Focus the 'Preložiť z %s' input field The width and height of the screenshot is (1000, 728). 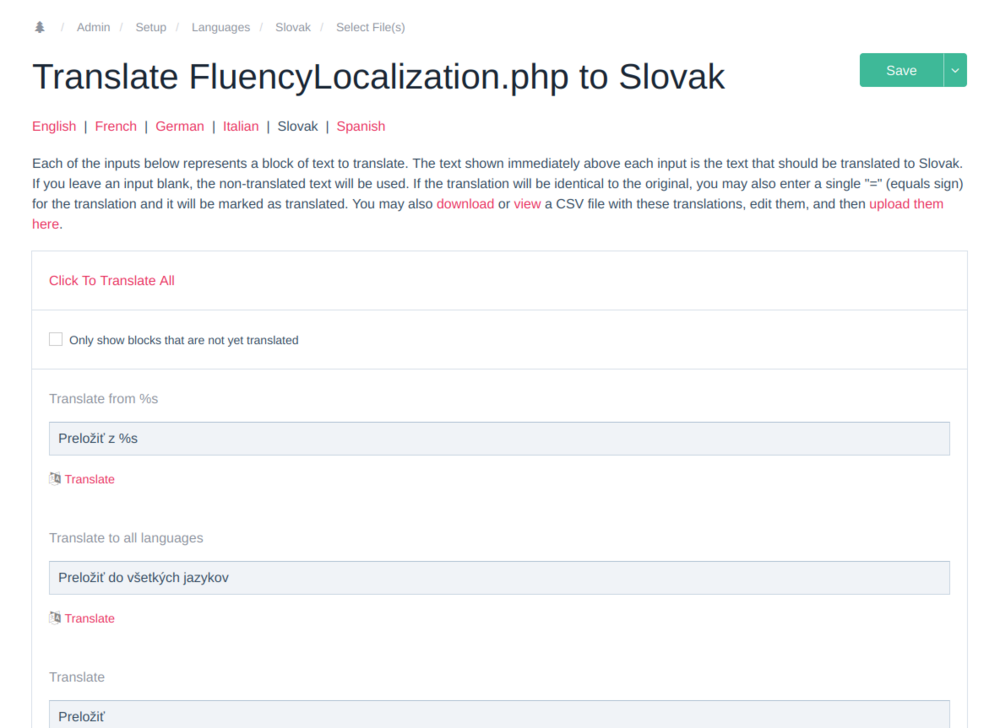pyautogui.click(x=499, y=439)
